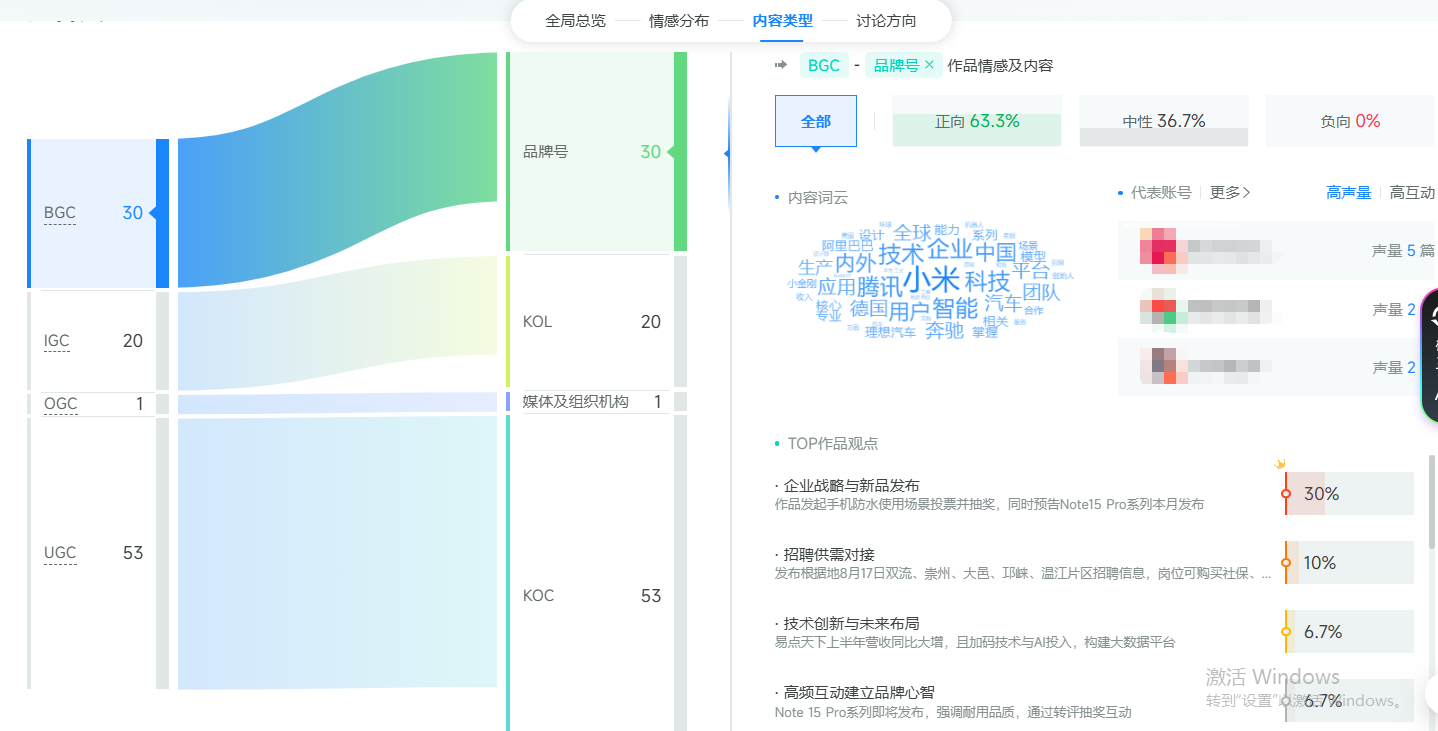Filter by 负向 0% sentiment
The image size is (1438, 731).
pyautogui.click(x=1350, y=121)
